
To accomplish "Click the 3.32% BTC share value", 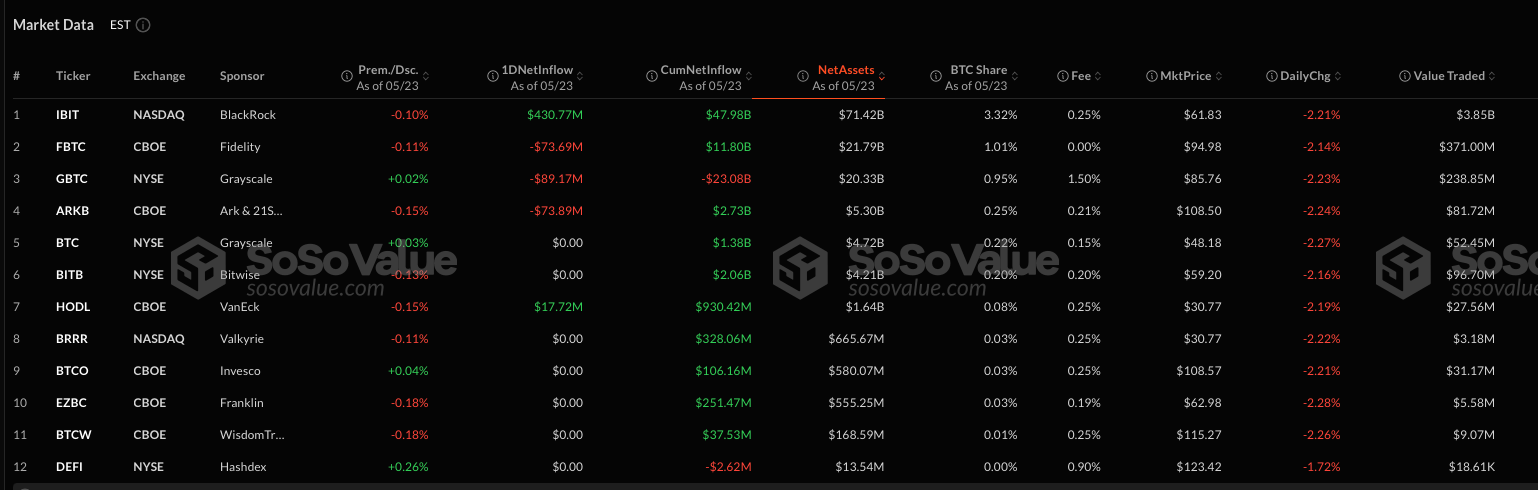I will point(1000,115).
